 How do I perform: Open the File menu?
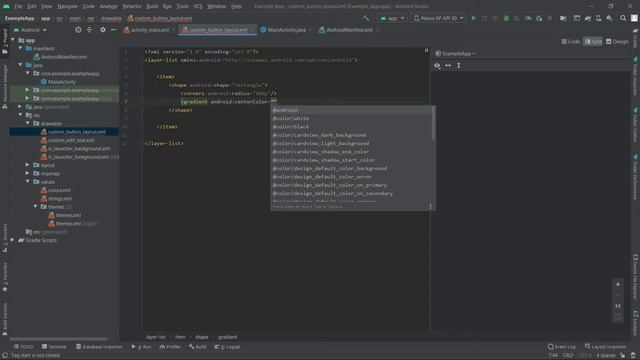coord(18,6)
